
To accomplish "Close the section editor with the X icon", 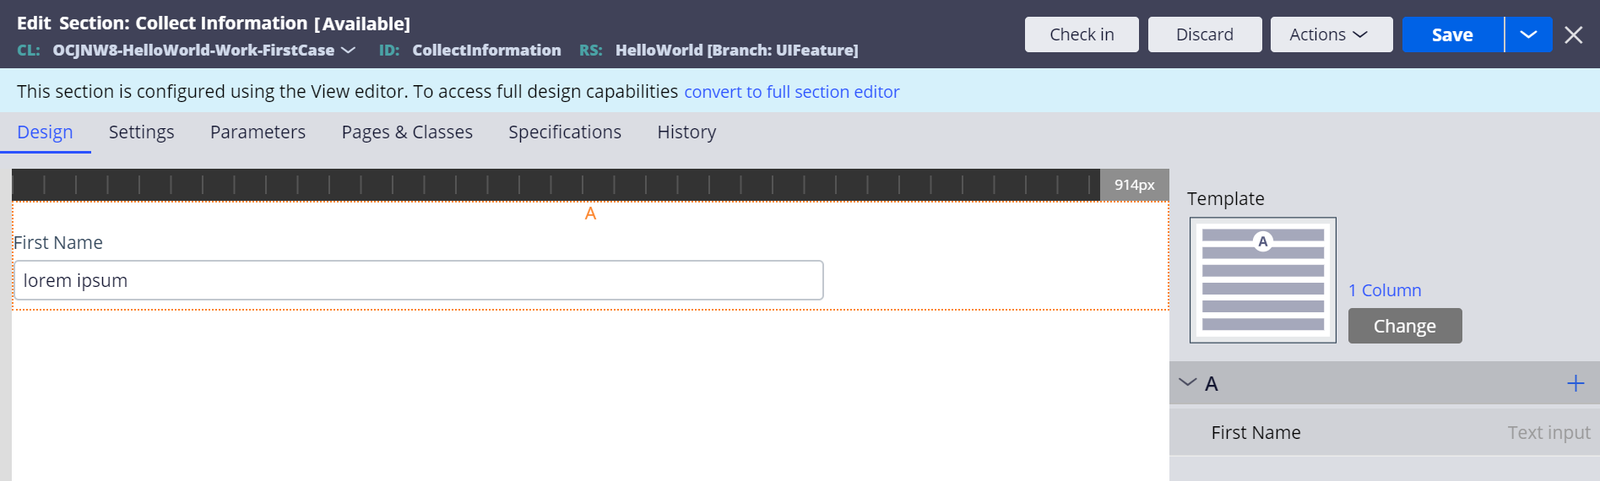I will pyautogui.click(x=1573, y=35).
